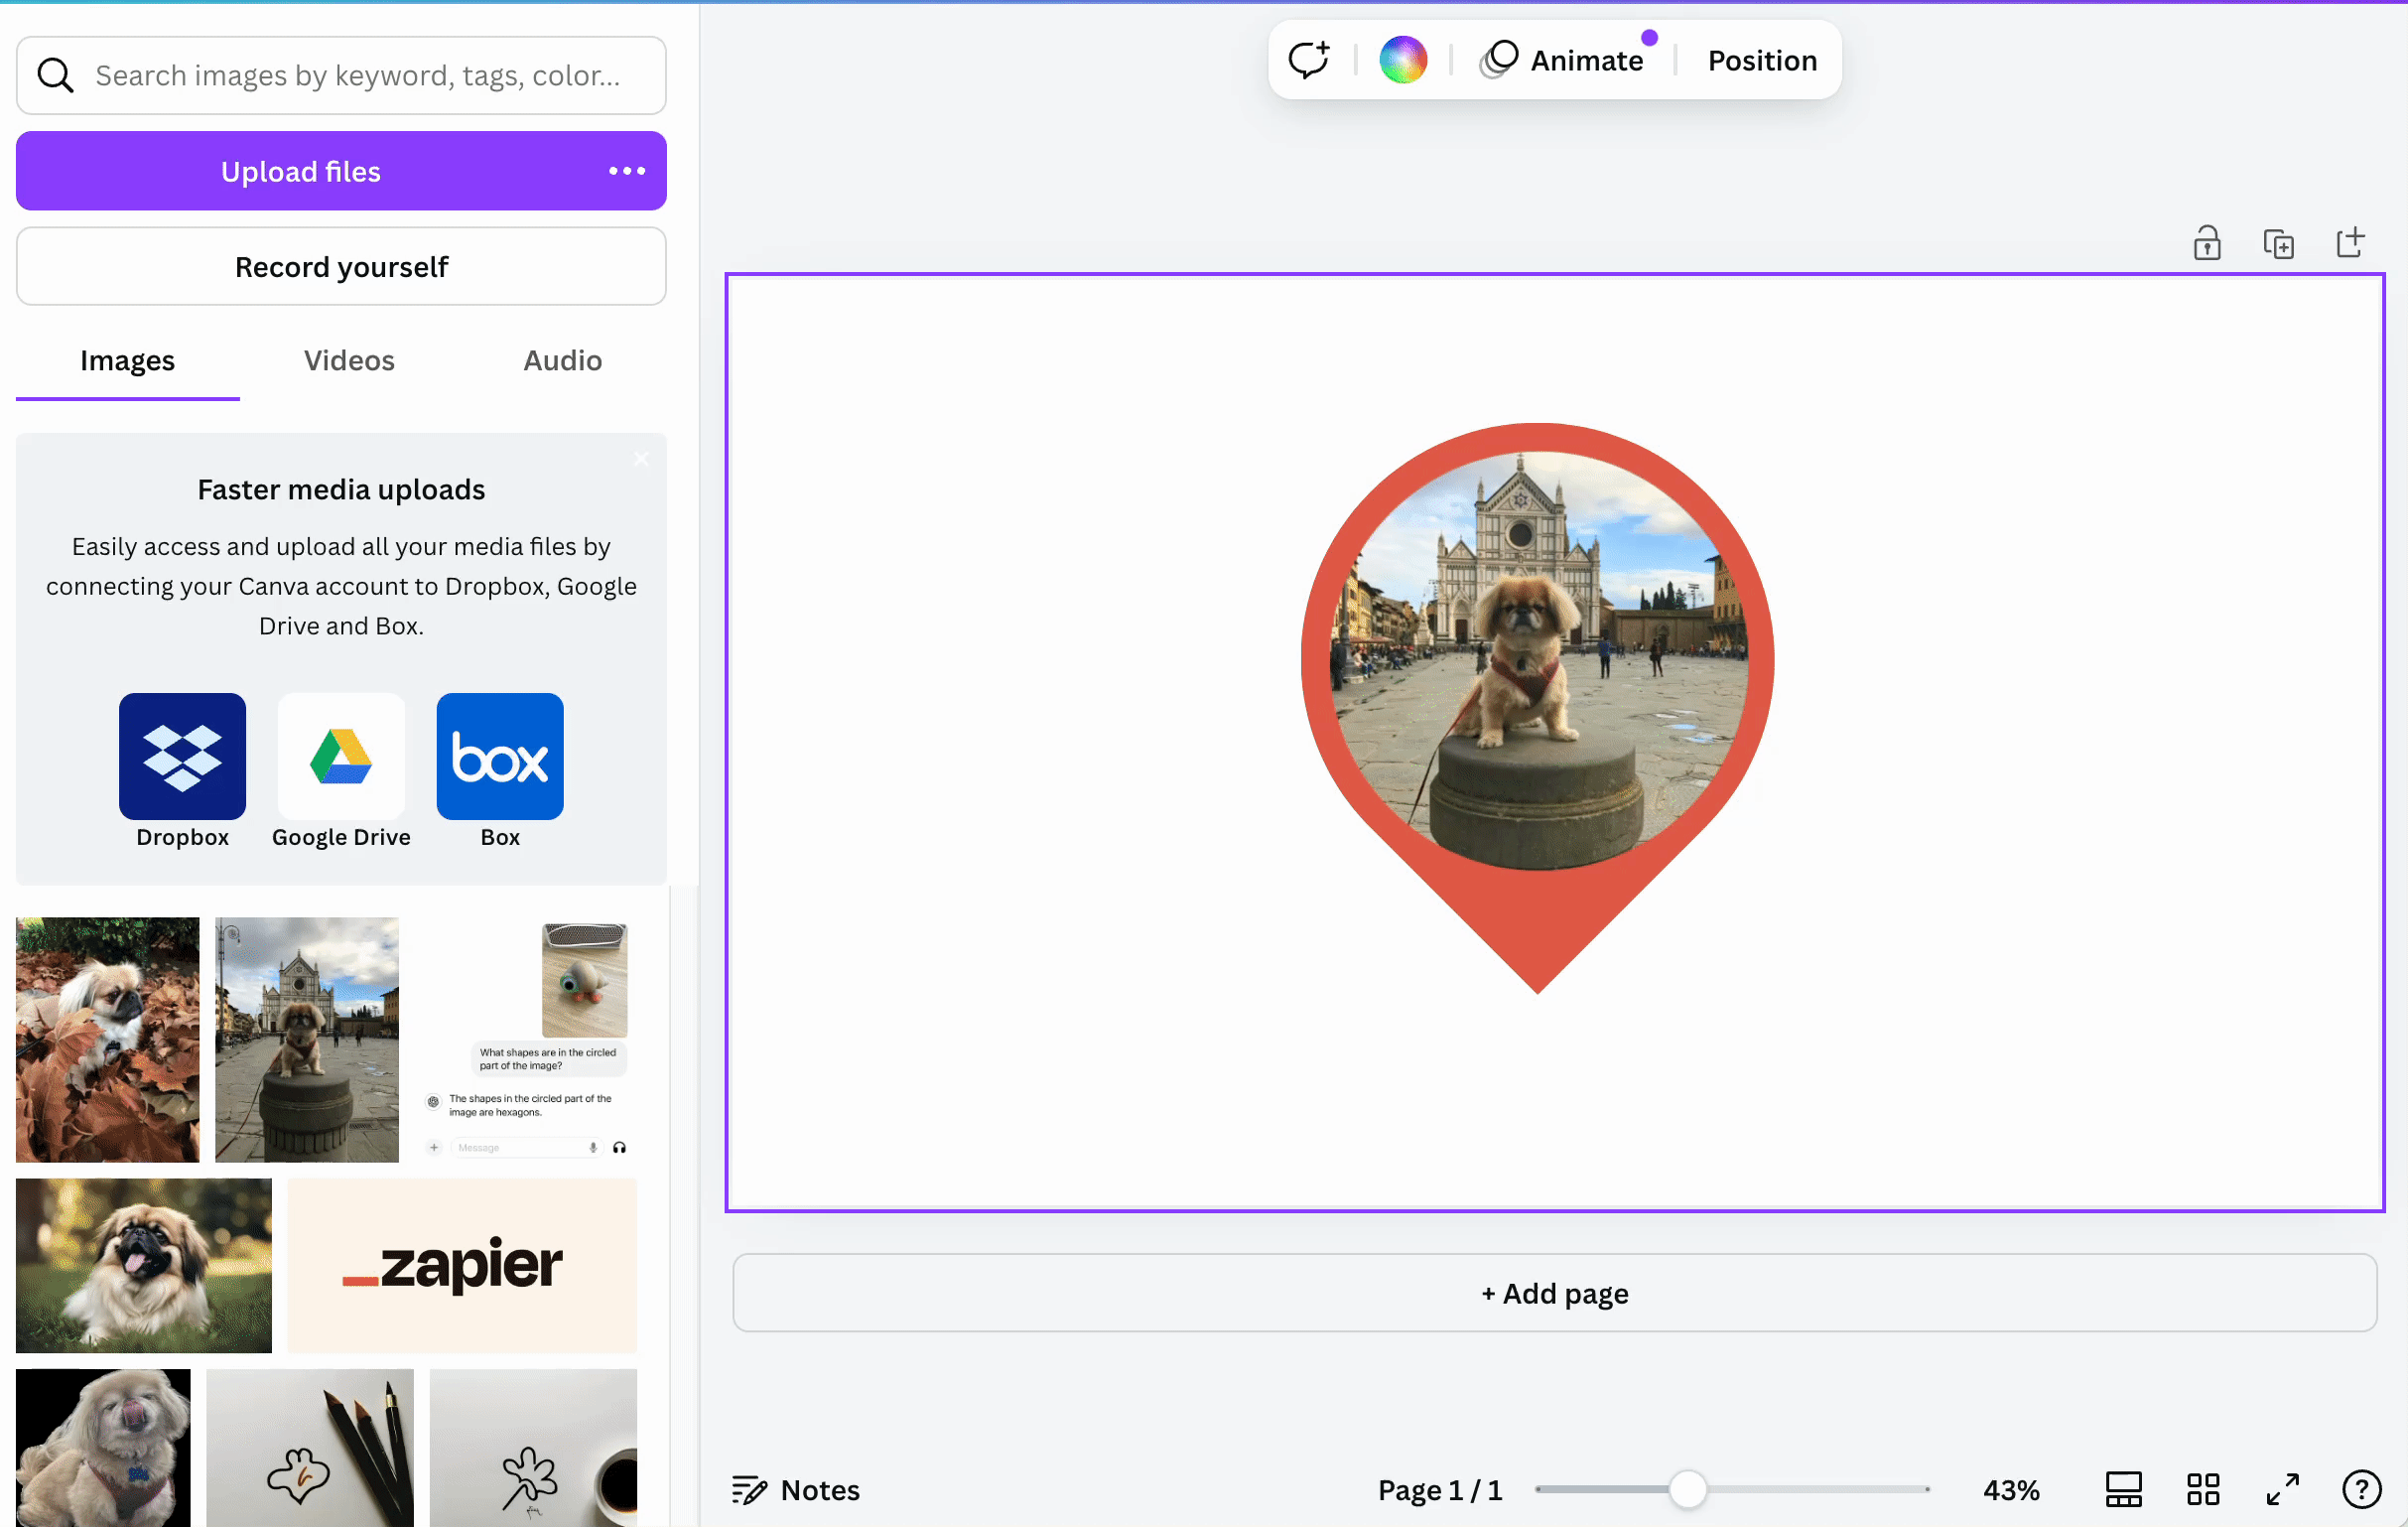Image resolution: width=2408 pixels, height=1527 pixels.
Task: Click the Record yourself button
Action: 341,266
